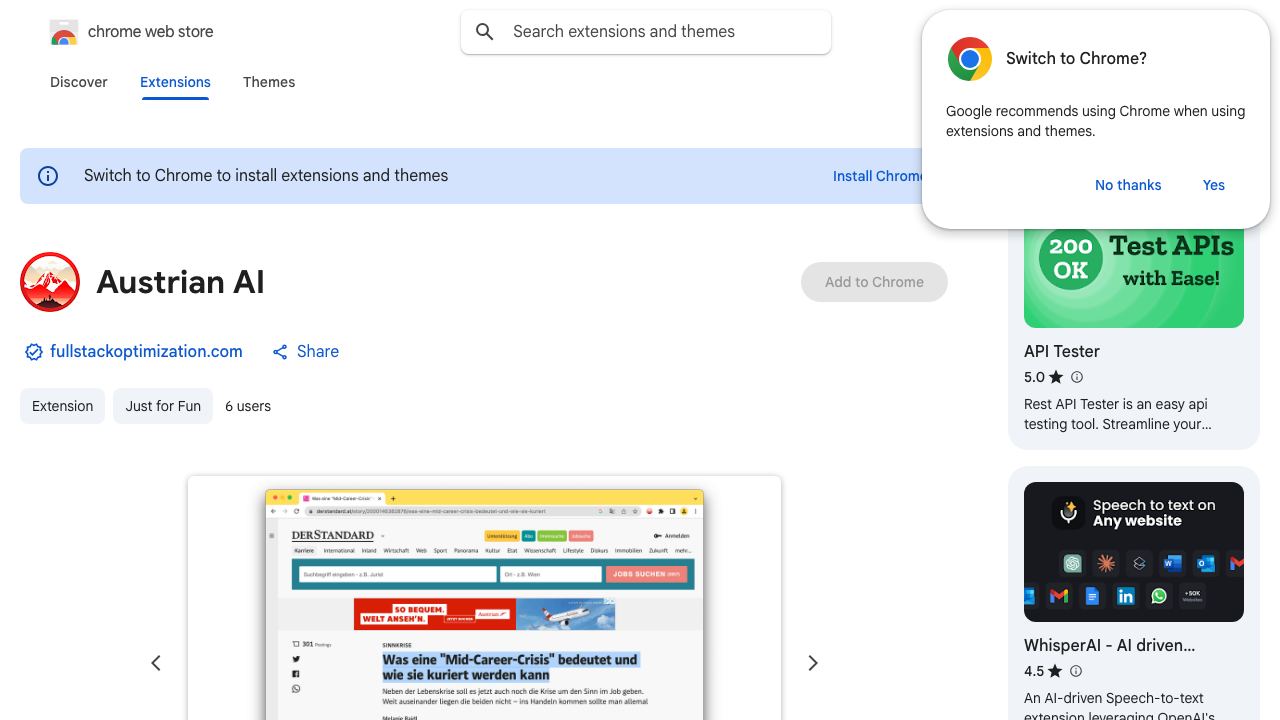Show the previous screenshot with left arrow

[x=156, y=663]
